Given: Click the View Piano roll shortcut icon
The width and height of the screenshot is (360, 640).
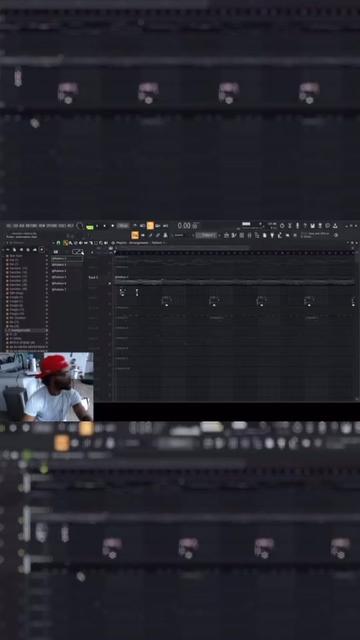Looking at the screenshot, I should point(234,235).
